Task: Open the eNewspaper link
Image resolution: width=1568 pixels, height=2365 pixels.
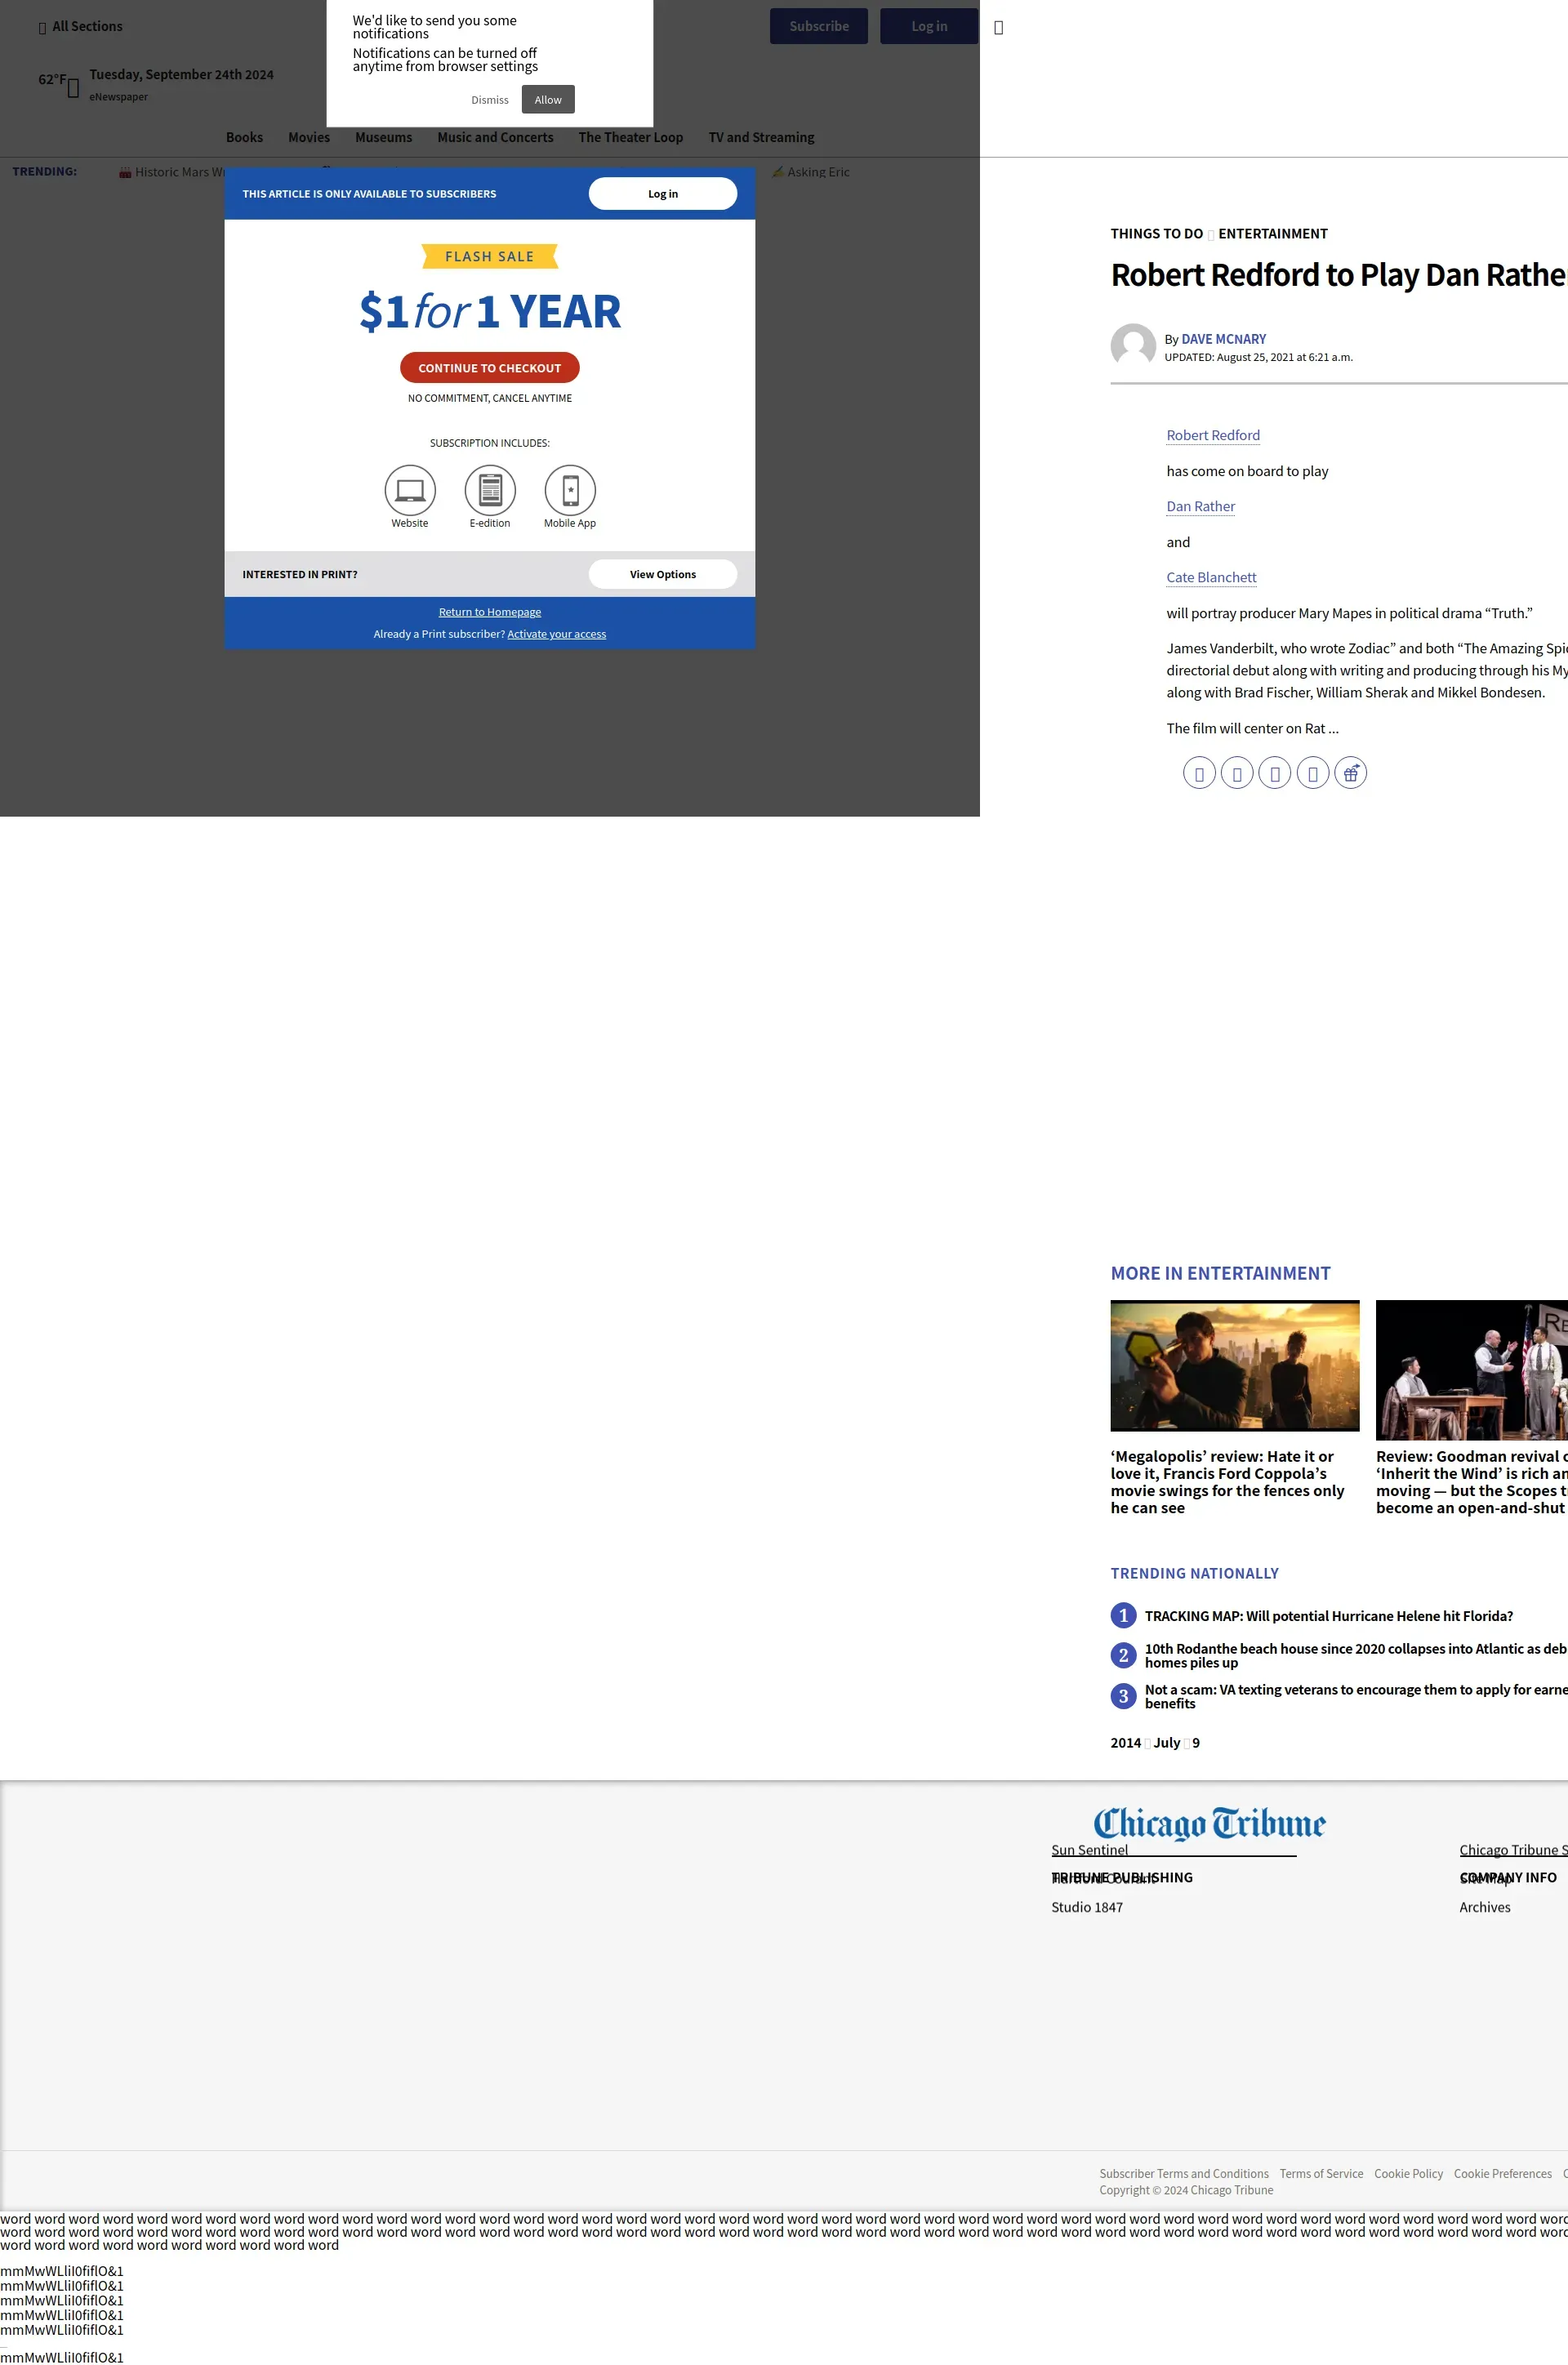Action: pos(118,97)
